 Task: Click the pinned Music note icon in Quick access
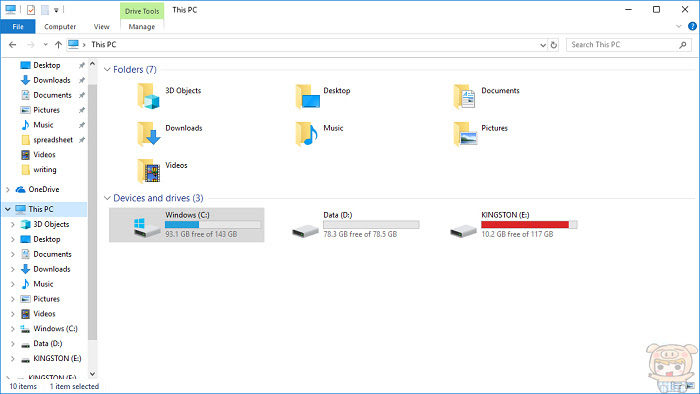point(25,125)
